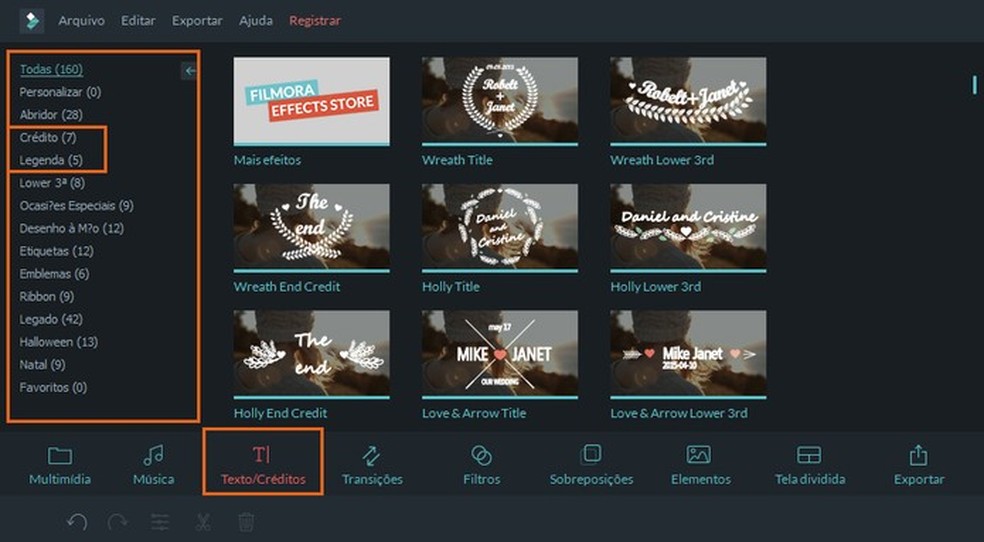Select the Holly Lower 3rd thumbnail
The image size is (984, 542).
(688, 228)
